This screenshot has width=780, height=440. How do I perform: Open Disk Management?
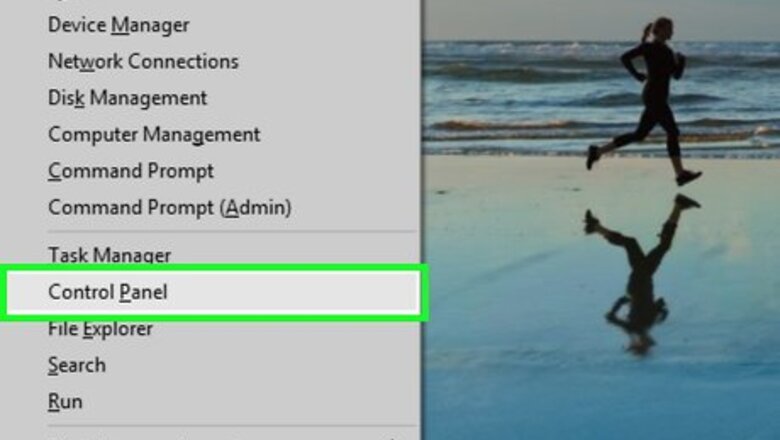point(127,98)
